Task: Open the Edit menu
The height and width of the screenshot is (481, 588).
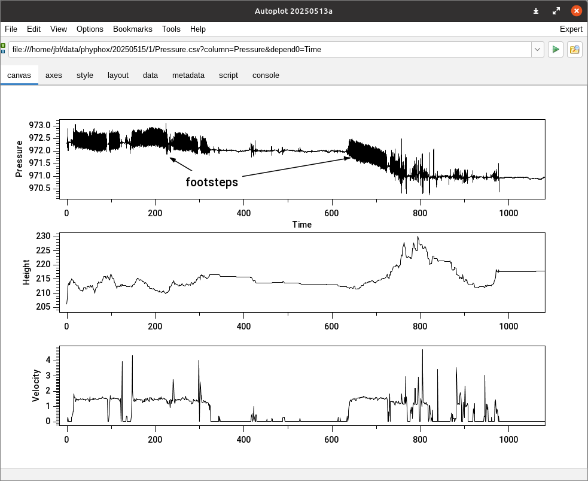Action: 34,29
